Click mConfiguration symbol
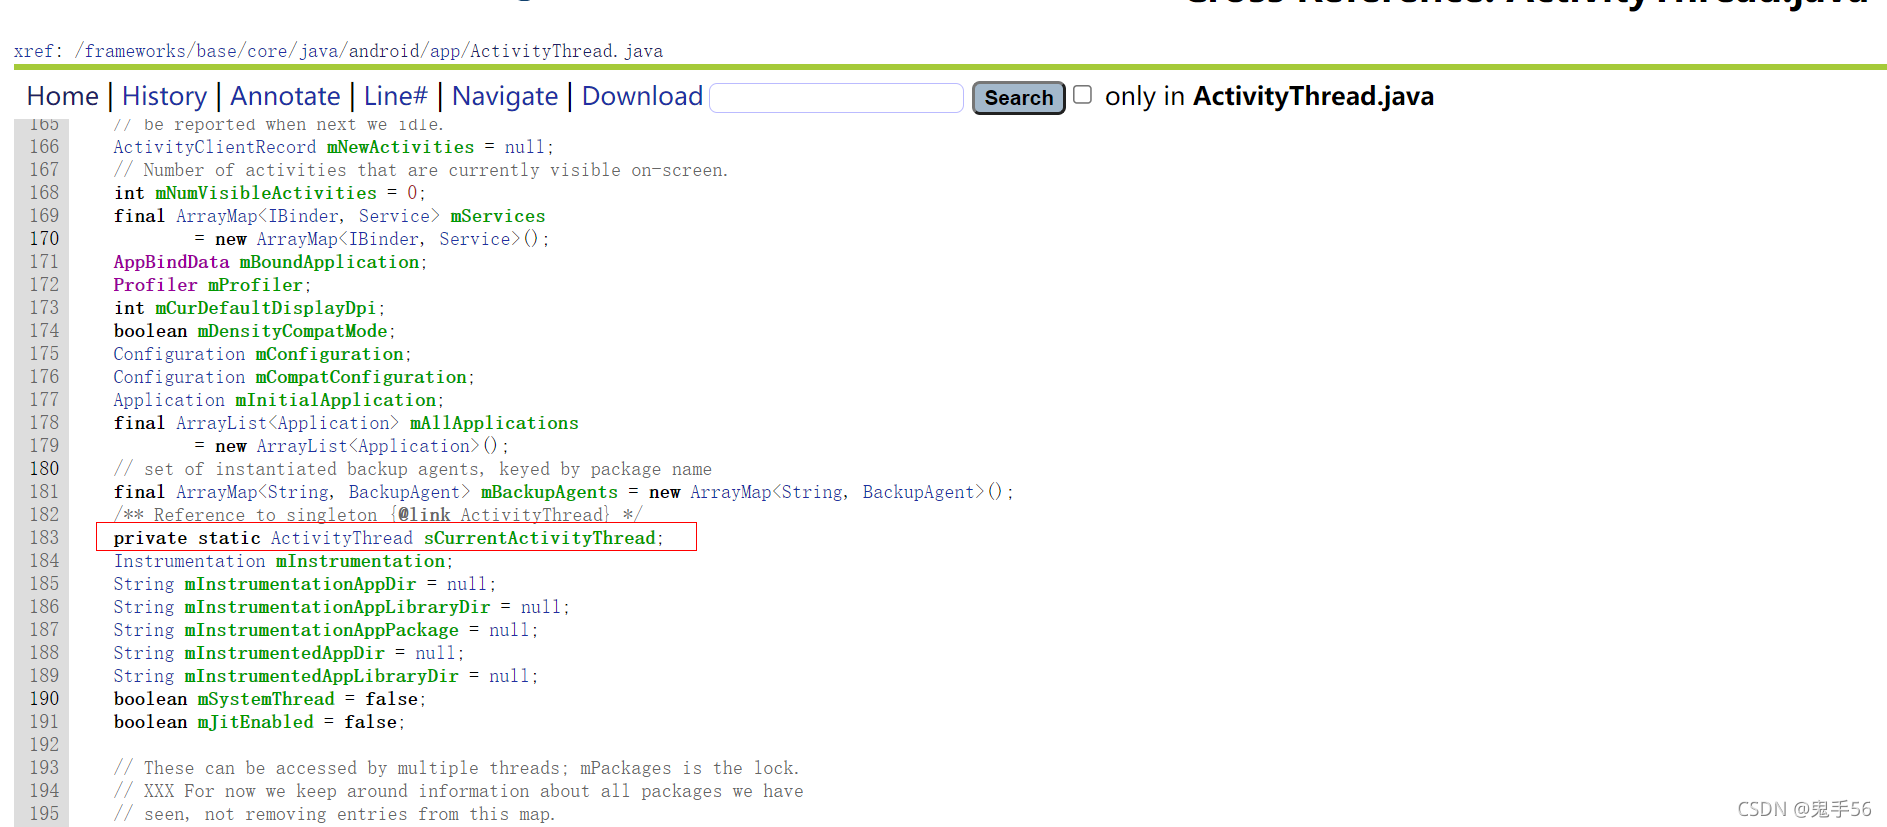1887x827 pixels. point(329,354)
